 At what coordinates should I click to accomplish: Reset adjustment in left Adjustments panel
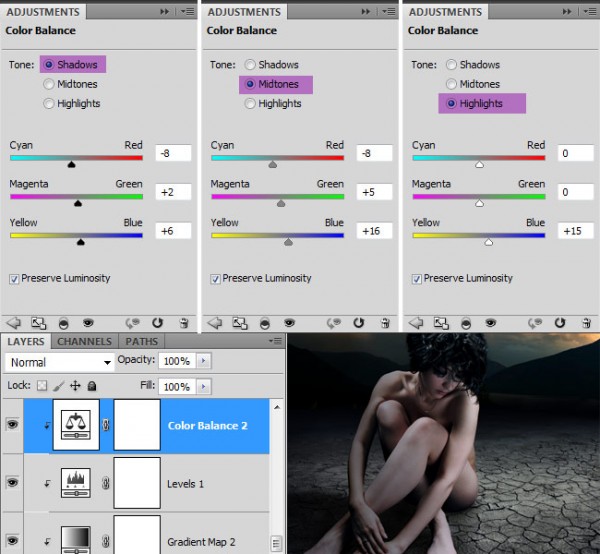tap(157, 323)
